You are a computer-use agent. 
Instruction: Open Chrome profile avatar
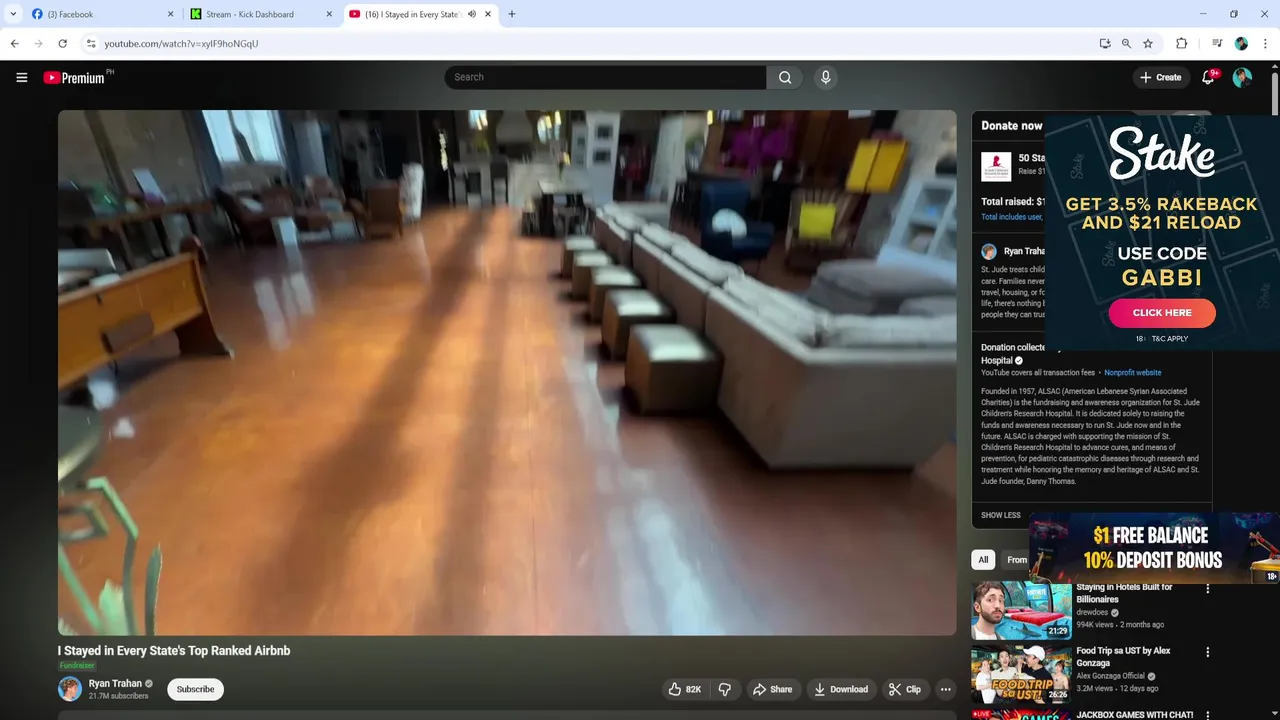click(x=1241, y=43)
